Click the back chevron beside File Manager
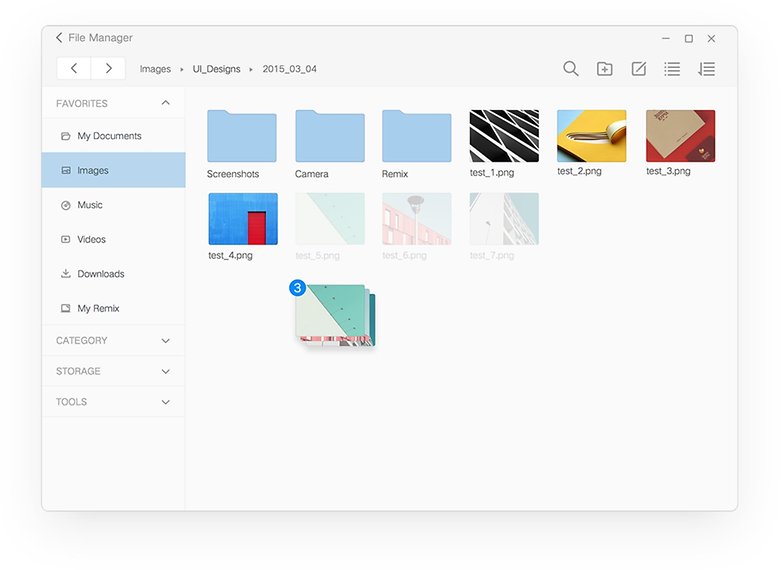Viewport: 782px width, 570px height. [59, 37]
